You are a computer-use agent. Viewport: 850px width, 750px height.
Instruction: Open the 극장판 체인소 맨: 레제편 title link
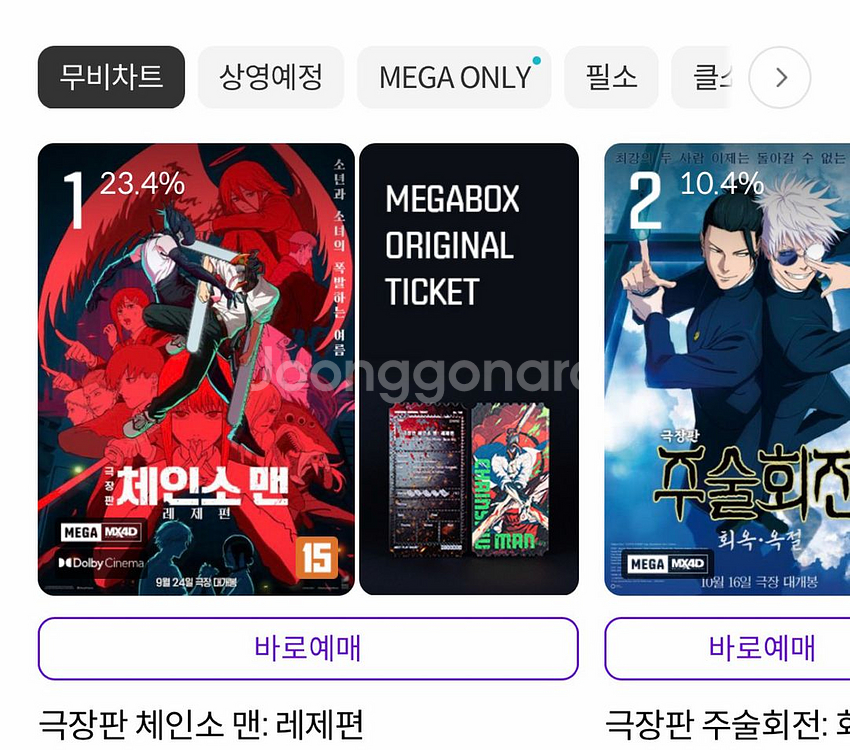pos(201,725)
